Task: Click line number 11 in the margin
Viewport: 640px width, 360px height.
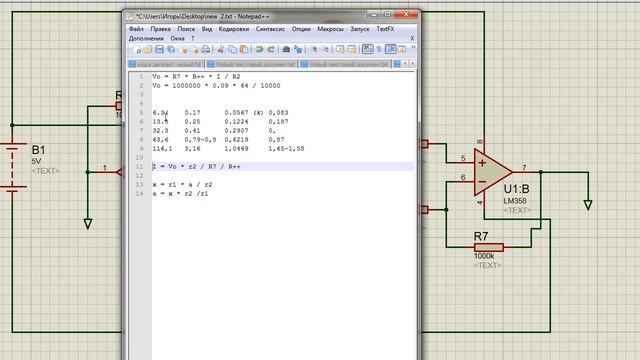Action: (140, 167)
